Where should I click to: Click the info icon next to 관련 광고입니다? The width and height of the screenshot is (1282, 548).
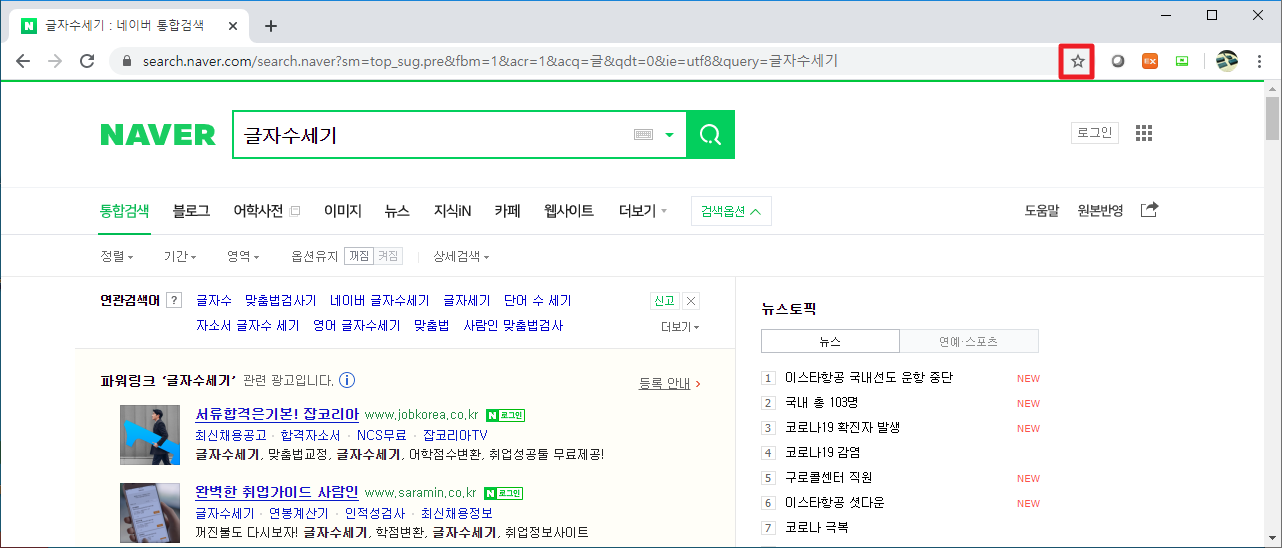347,380
